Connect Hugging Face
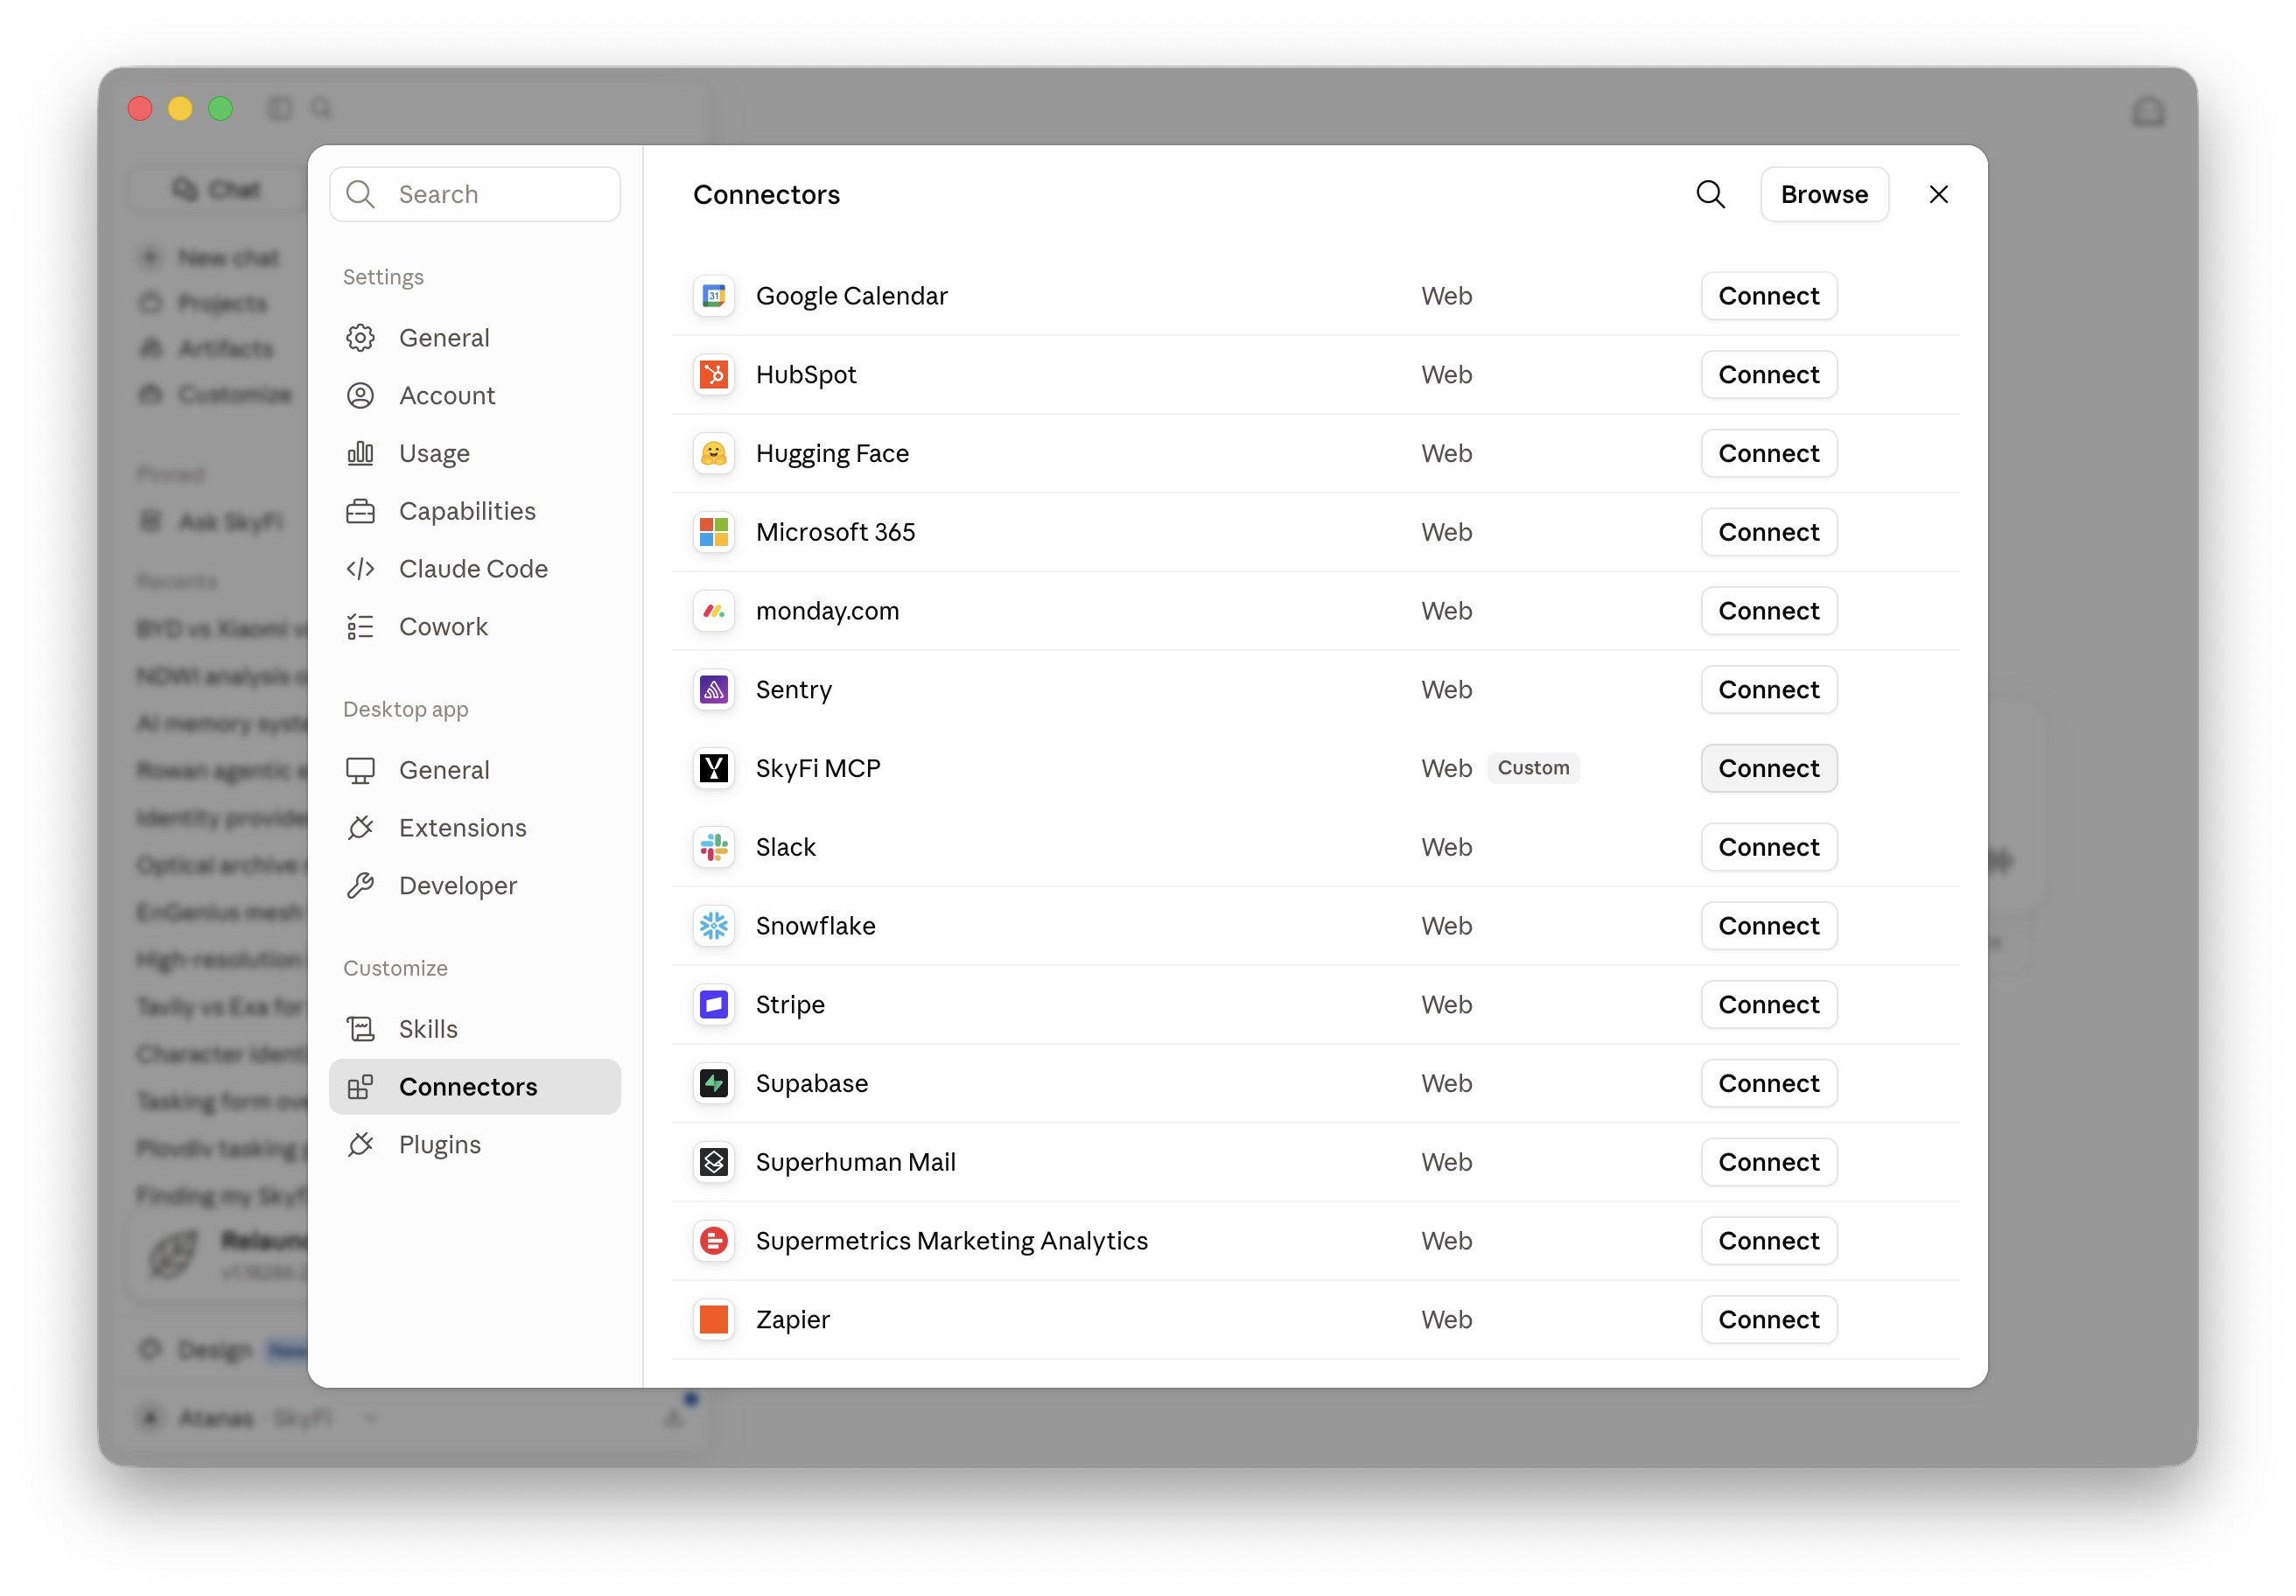The width and height of the screenshot is (2296, 1596). click(x=1768, y=454)
